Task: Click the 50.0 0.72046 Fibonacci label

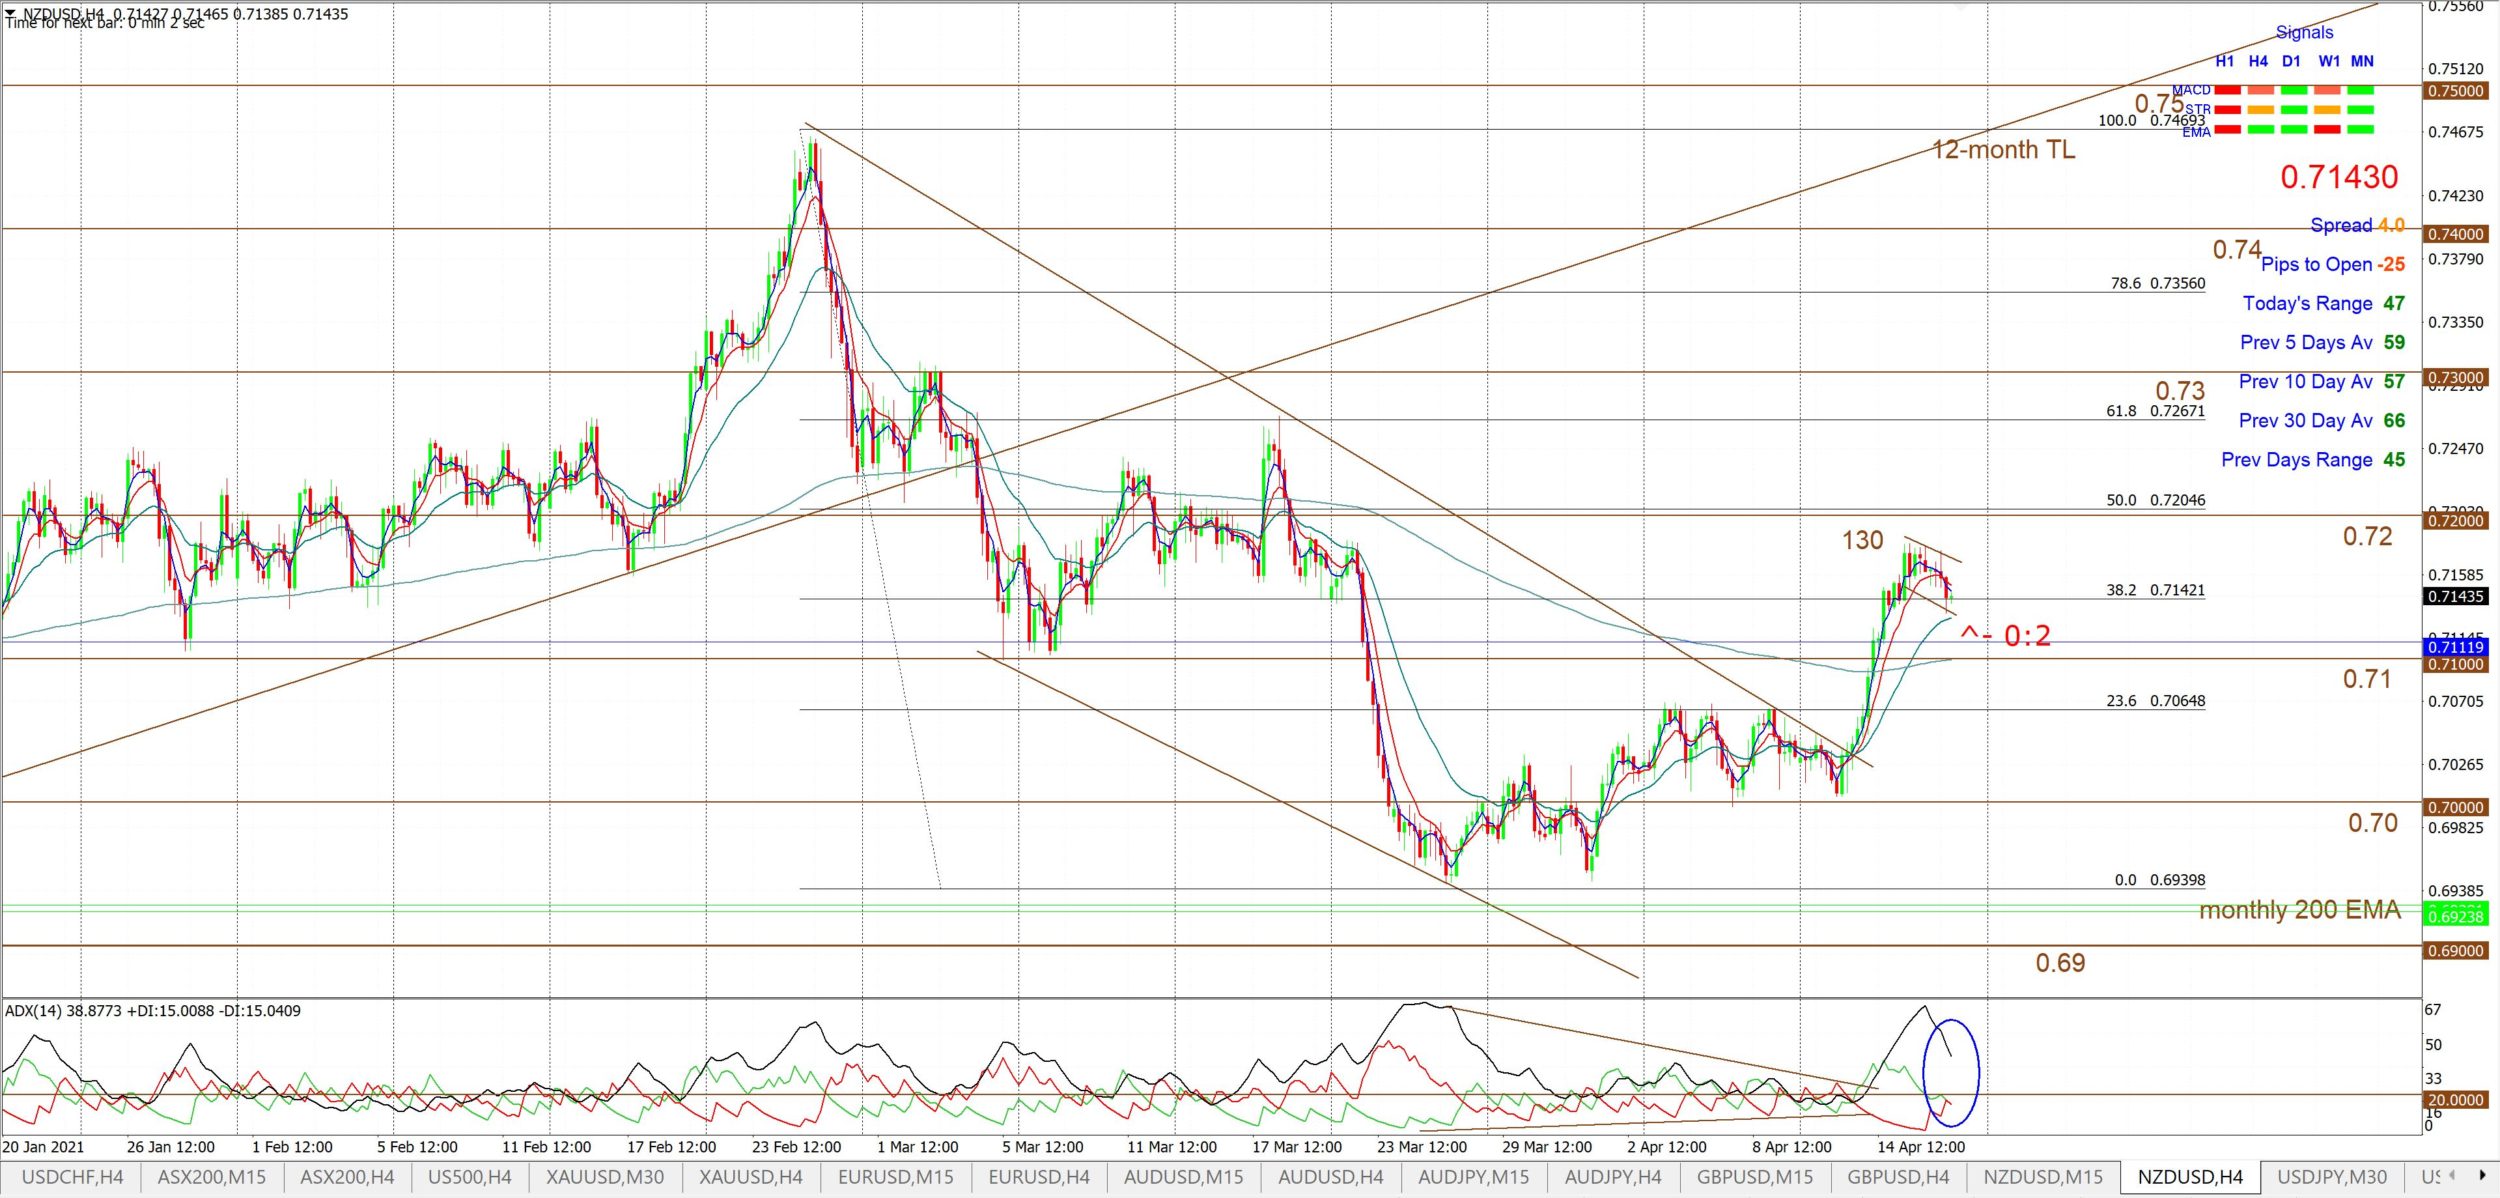Action: click(2155, 500)
